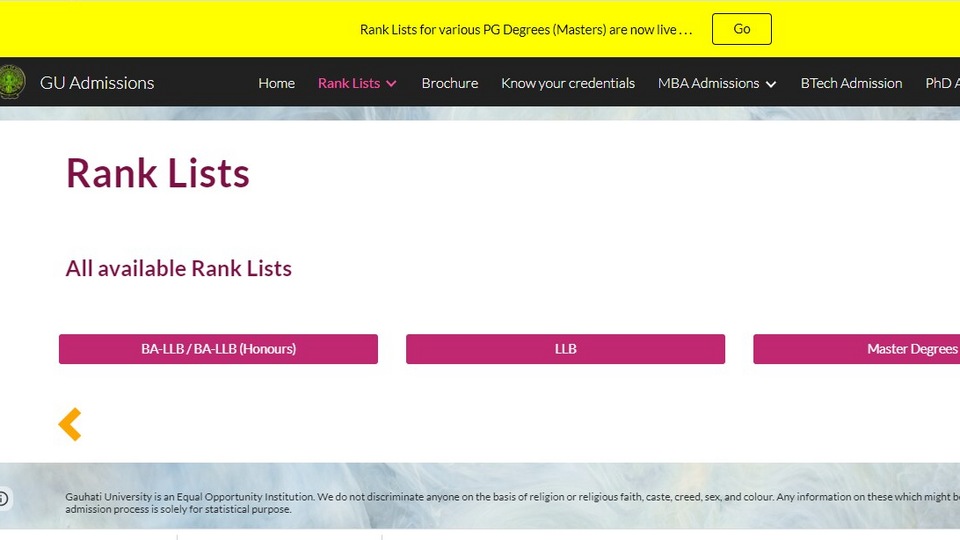This screenshot has height=540, width=960.
Task: Open the BA-LLB / BA-LLB (Honours) rank list
Action: (x=218, y=349)
